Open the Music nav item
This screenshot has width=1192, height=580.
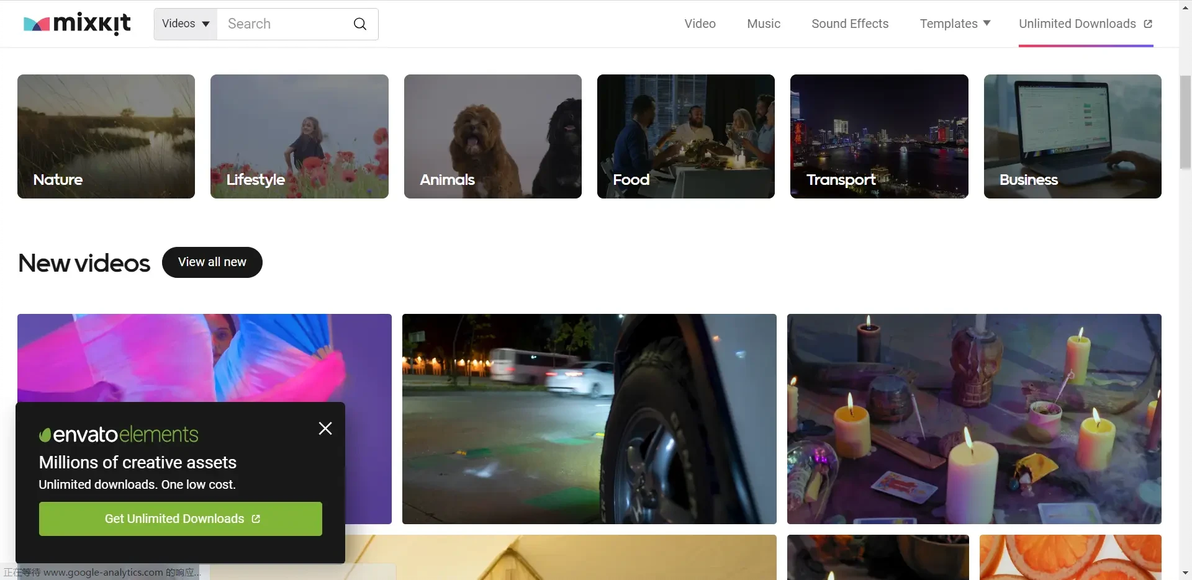pos(763,24)
